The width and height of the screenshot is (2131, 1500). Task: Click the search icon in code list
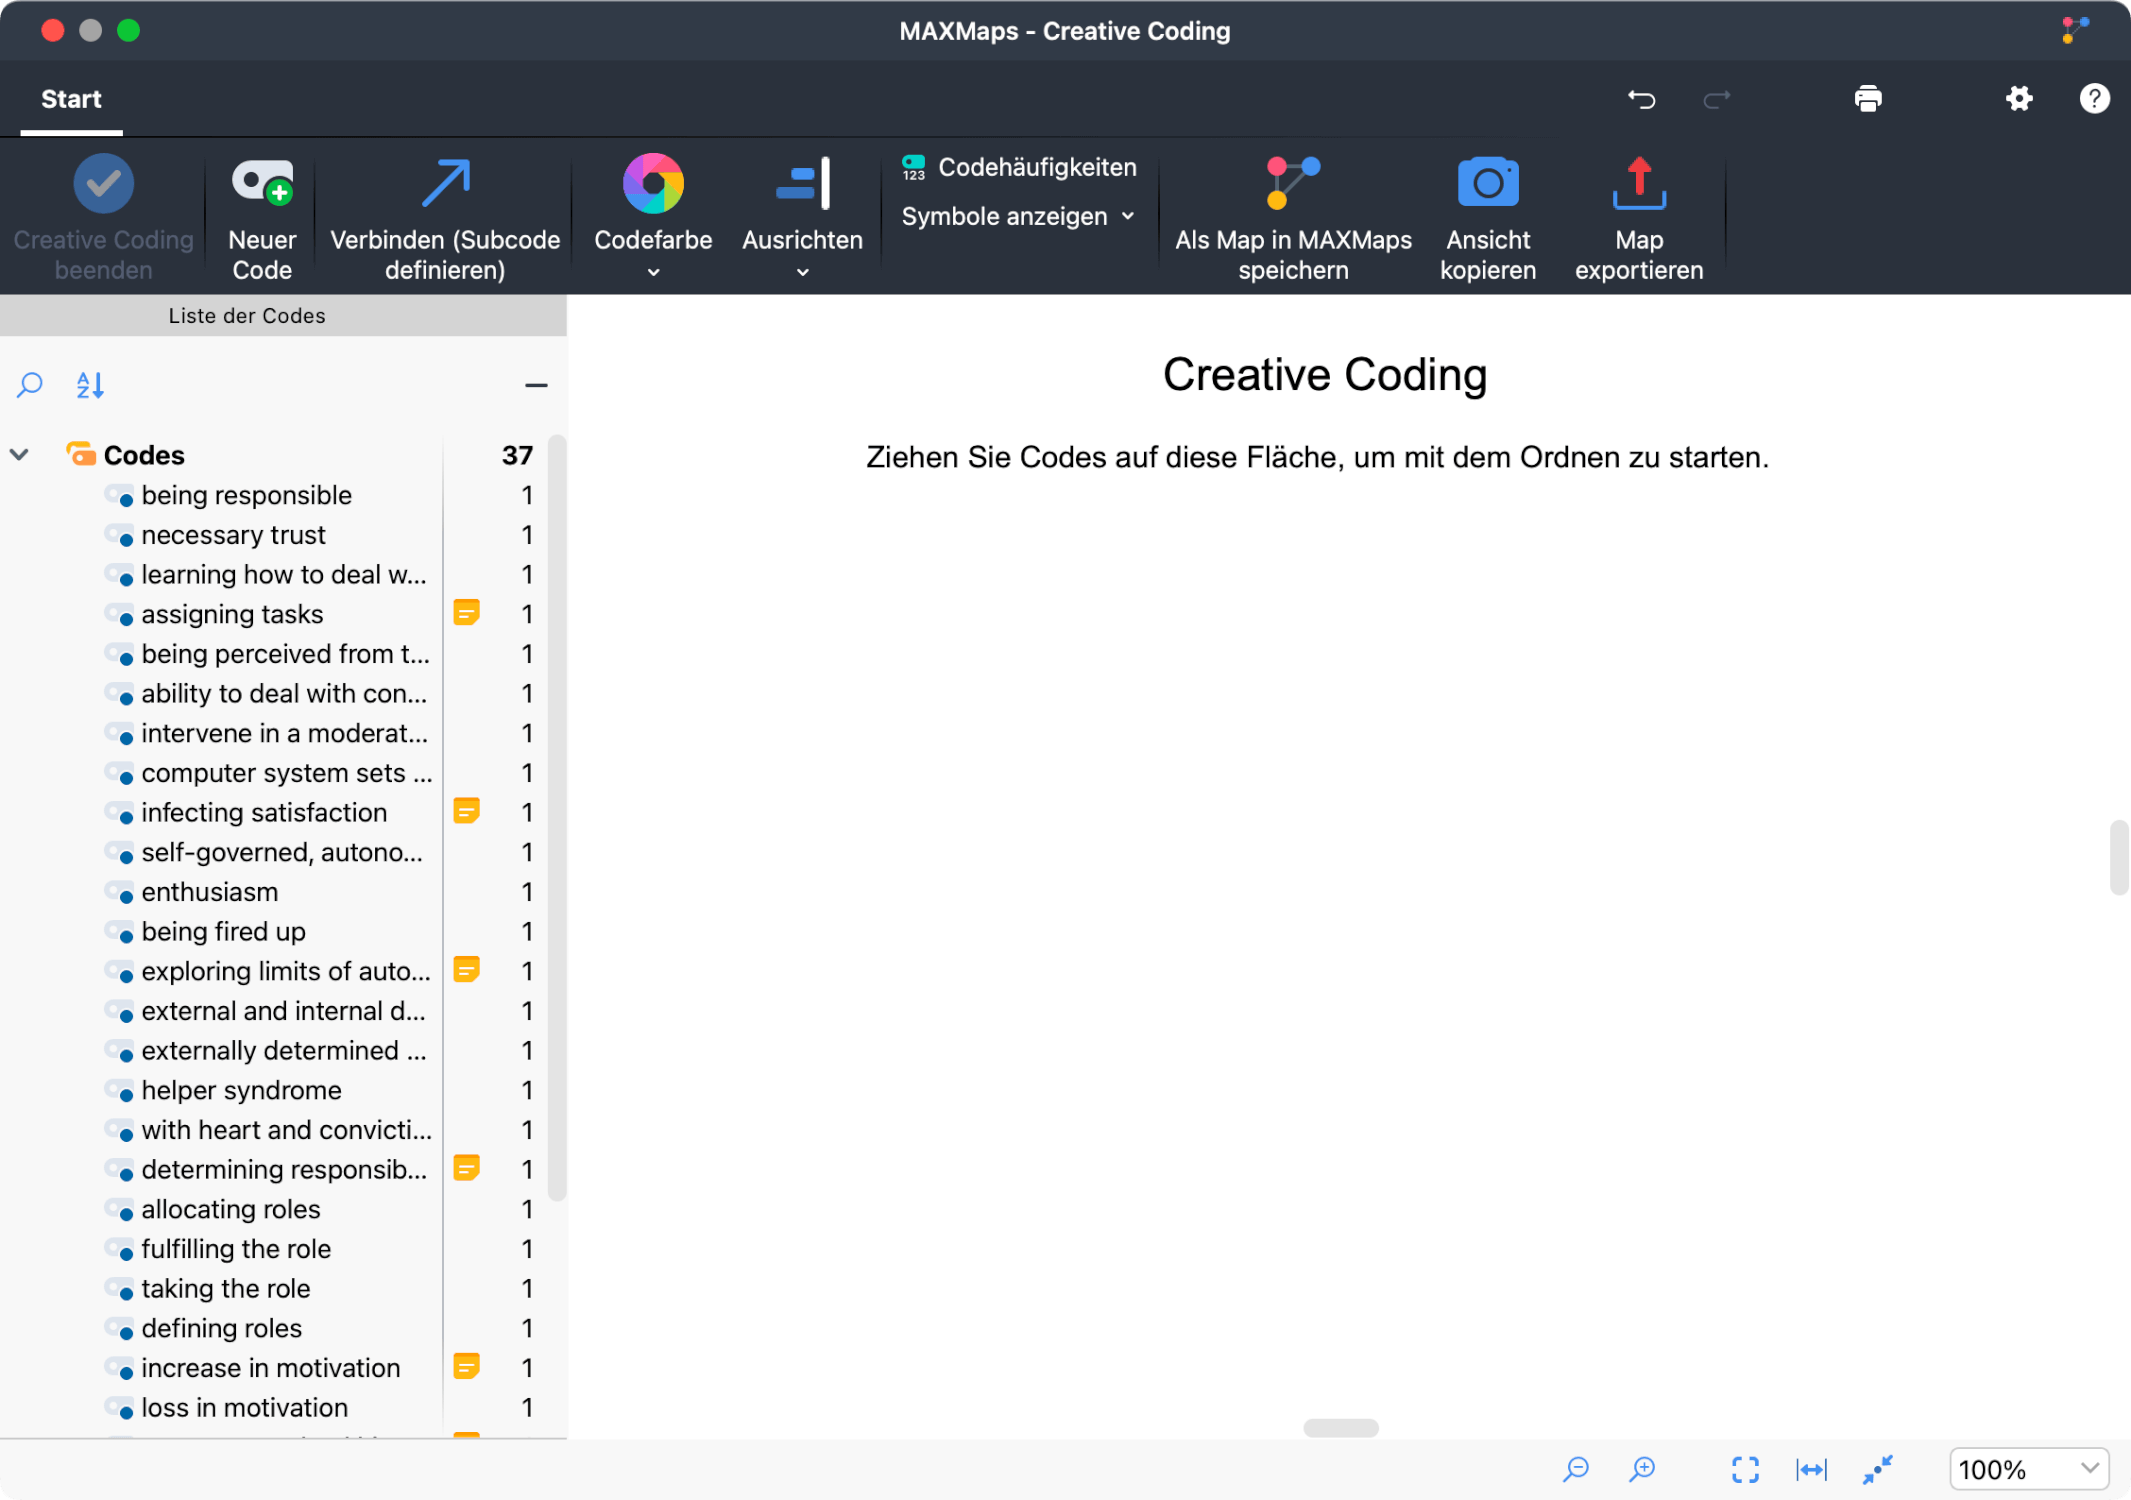(30, 385)
